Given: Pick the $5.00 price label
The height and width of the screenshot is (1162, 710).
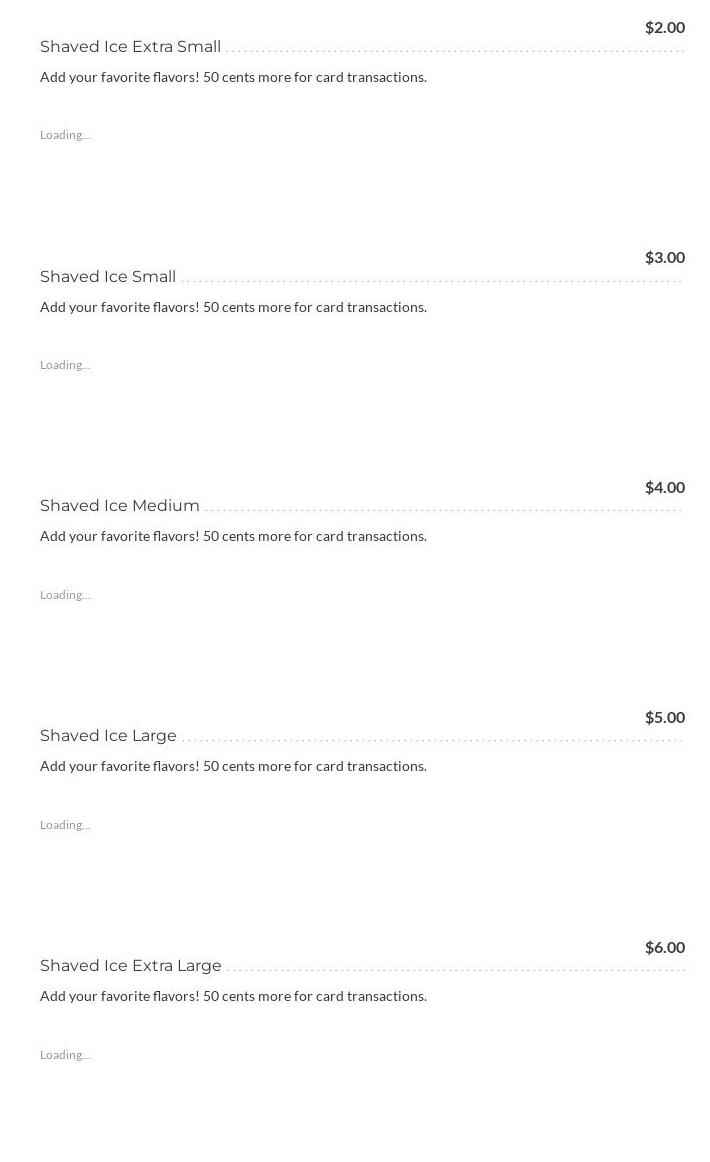Looking at the screenshot, I should (664, 717).
